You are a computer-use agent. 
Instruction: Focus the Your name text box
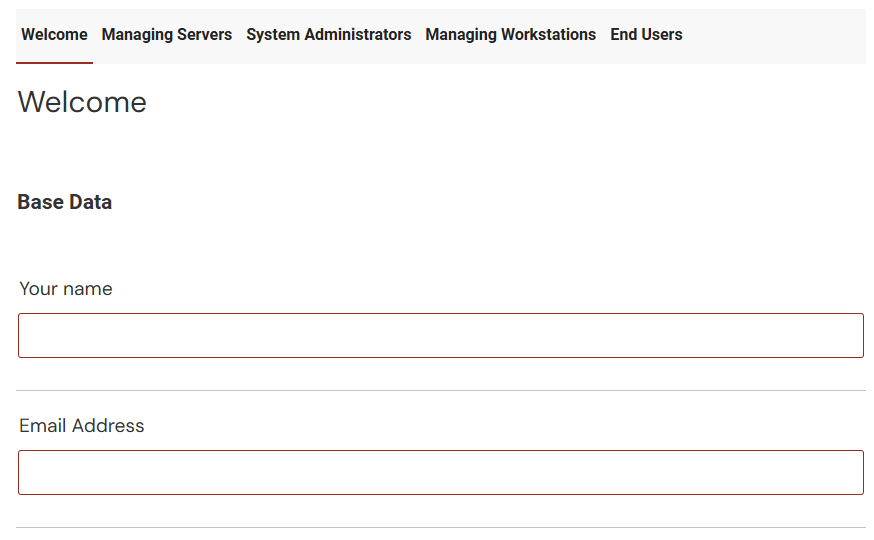coord(440,336)
